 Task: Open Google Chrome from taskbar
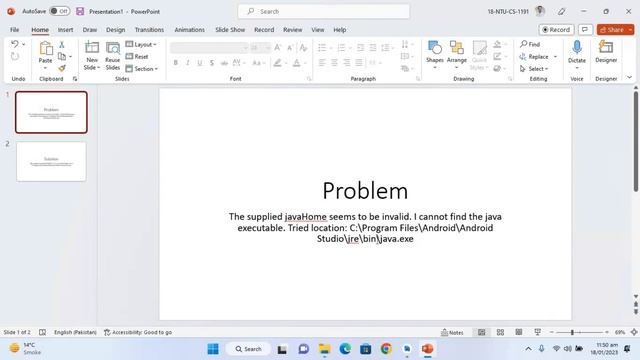pyautogui.click(x=386, y=349)
